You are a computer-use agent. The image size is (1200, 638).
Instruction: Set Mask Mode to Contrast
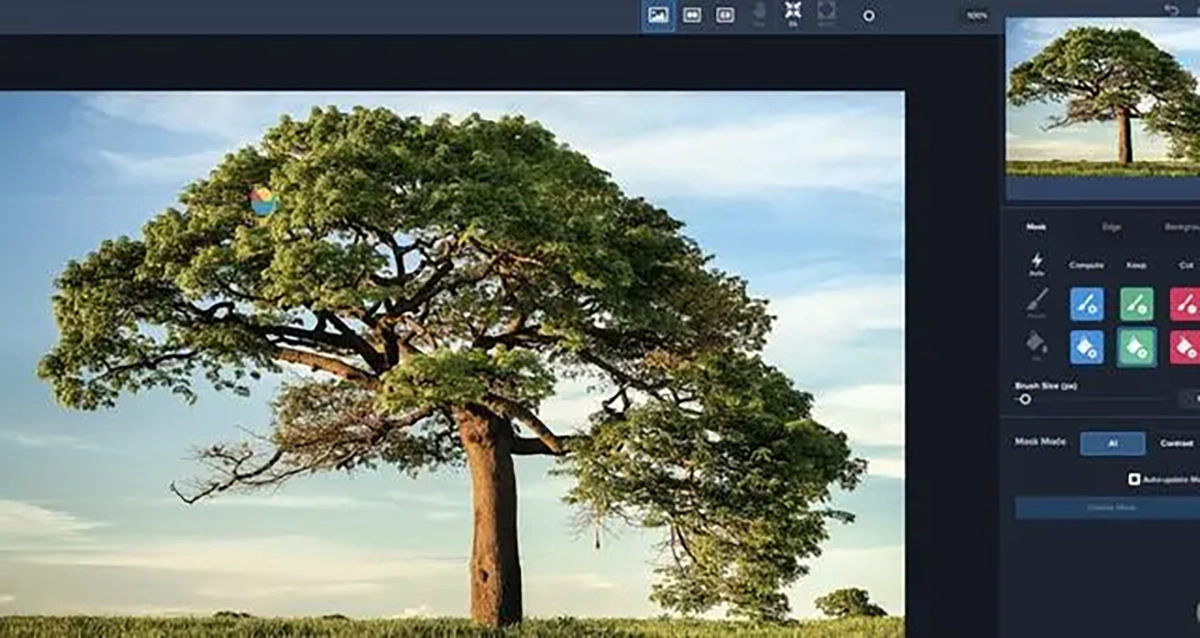tap(1176, 443)
